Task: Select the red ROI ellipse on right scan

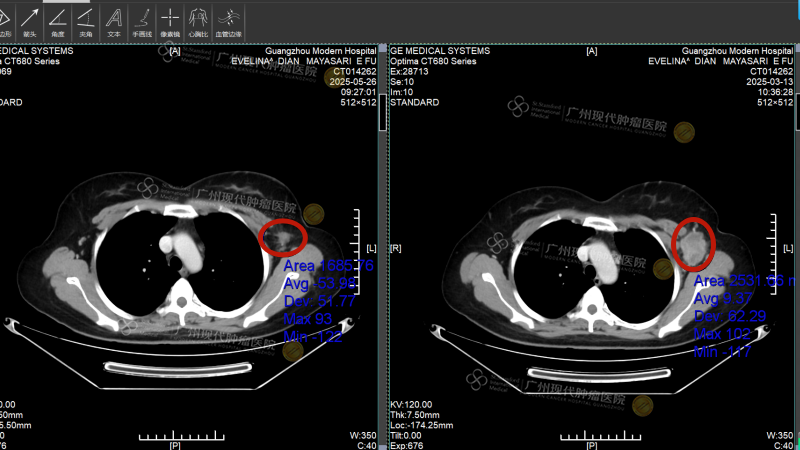Action: 692,243
